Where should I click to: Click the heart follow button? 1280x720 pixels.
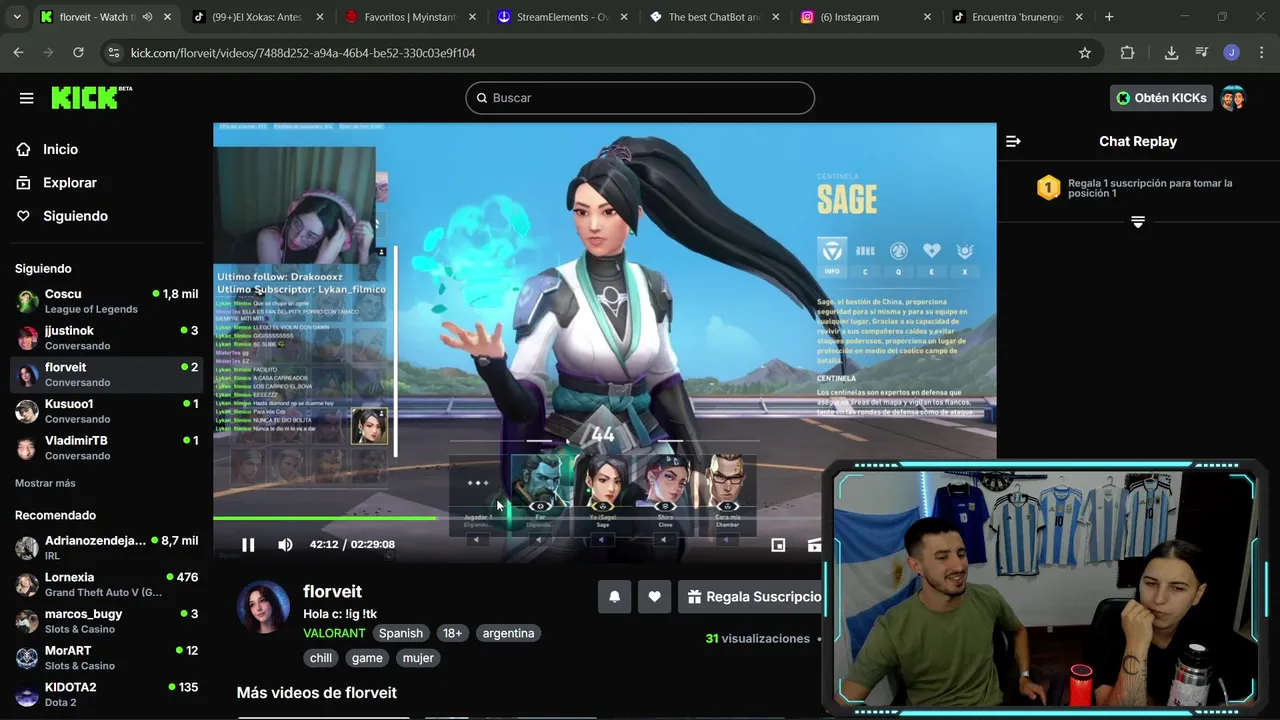tap(654, 597)
